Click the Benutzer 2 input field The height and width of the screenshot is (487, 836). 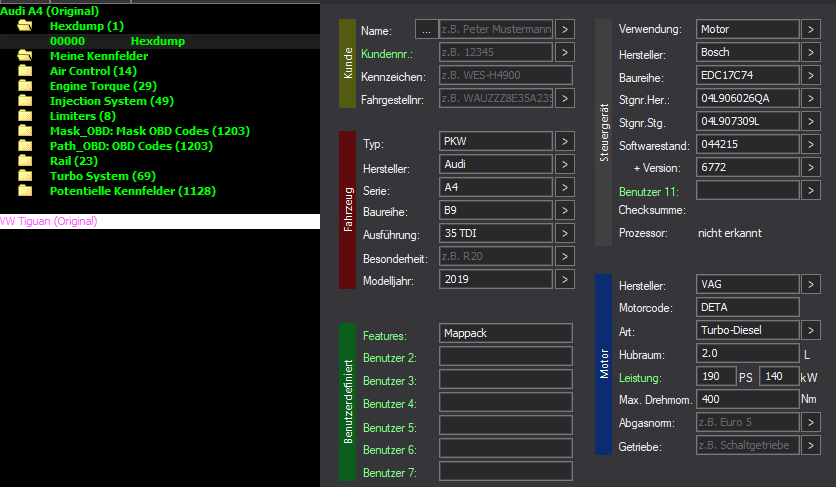[505, 356]
